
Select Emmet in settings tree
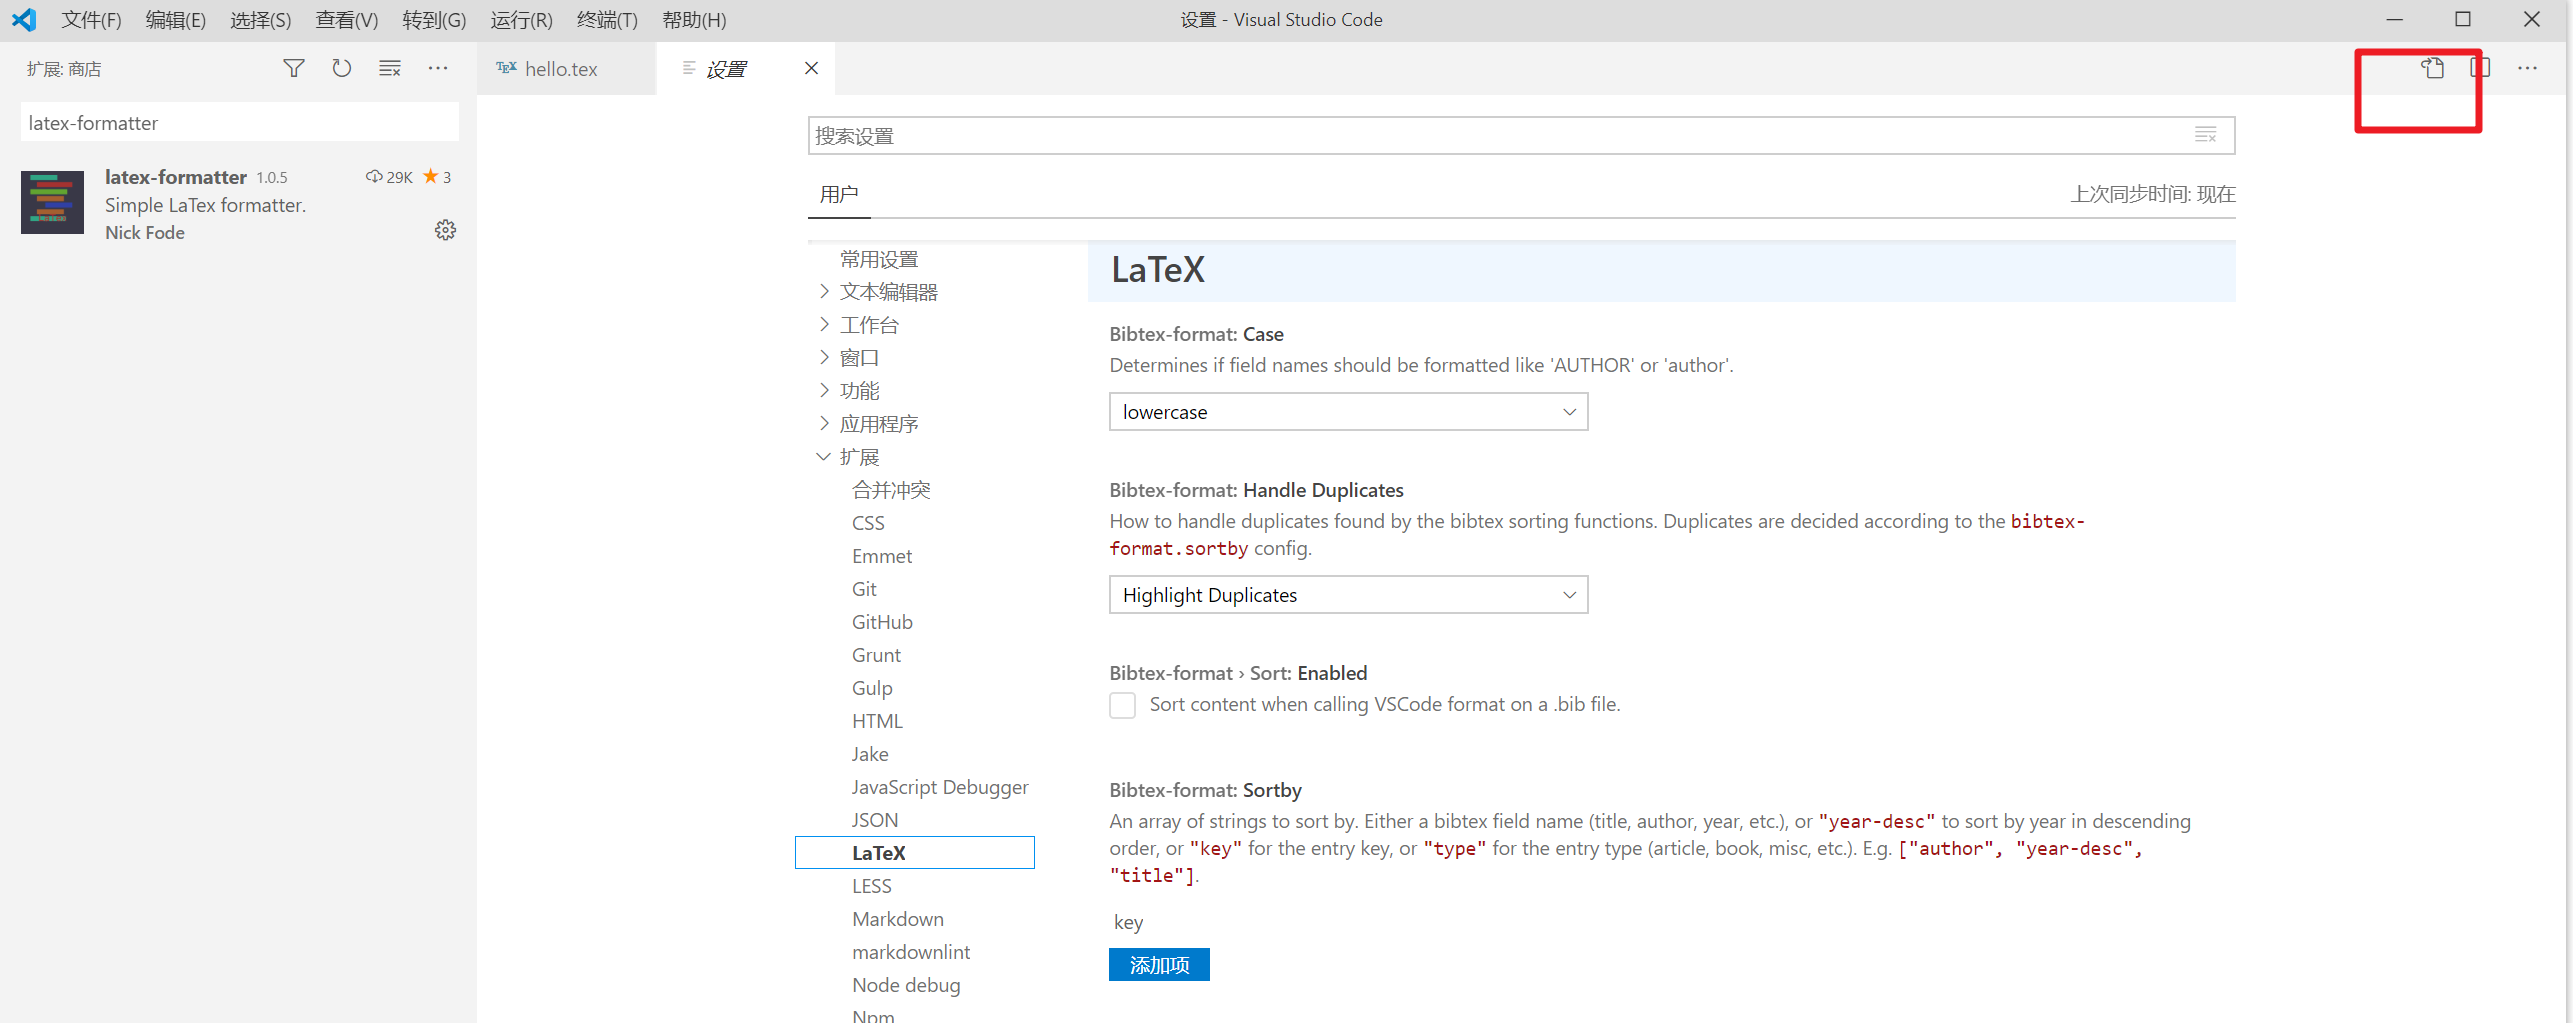click(881, 556)
